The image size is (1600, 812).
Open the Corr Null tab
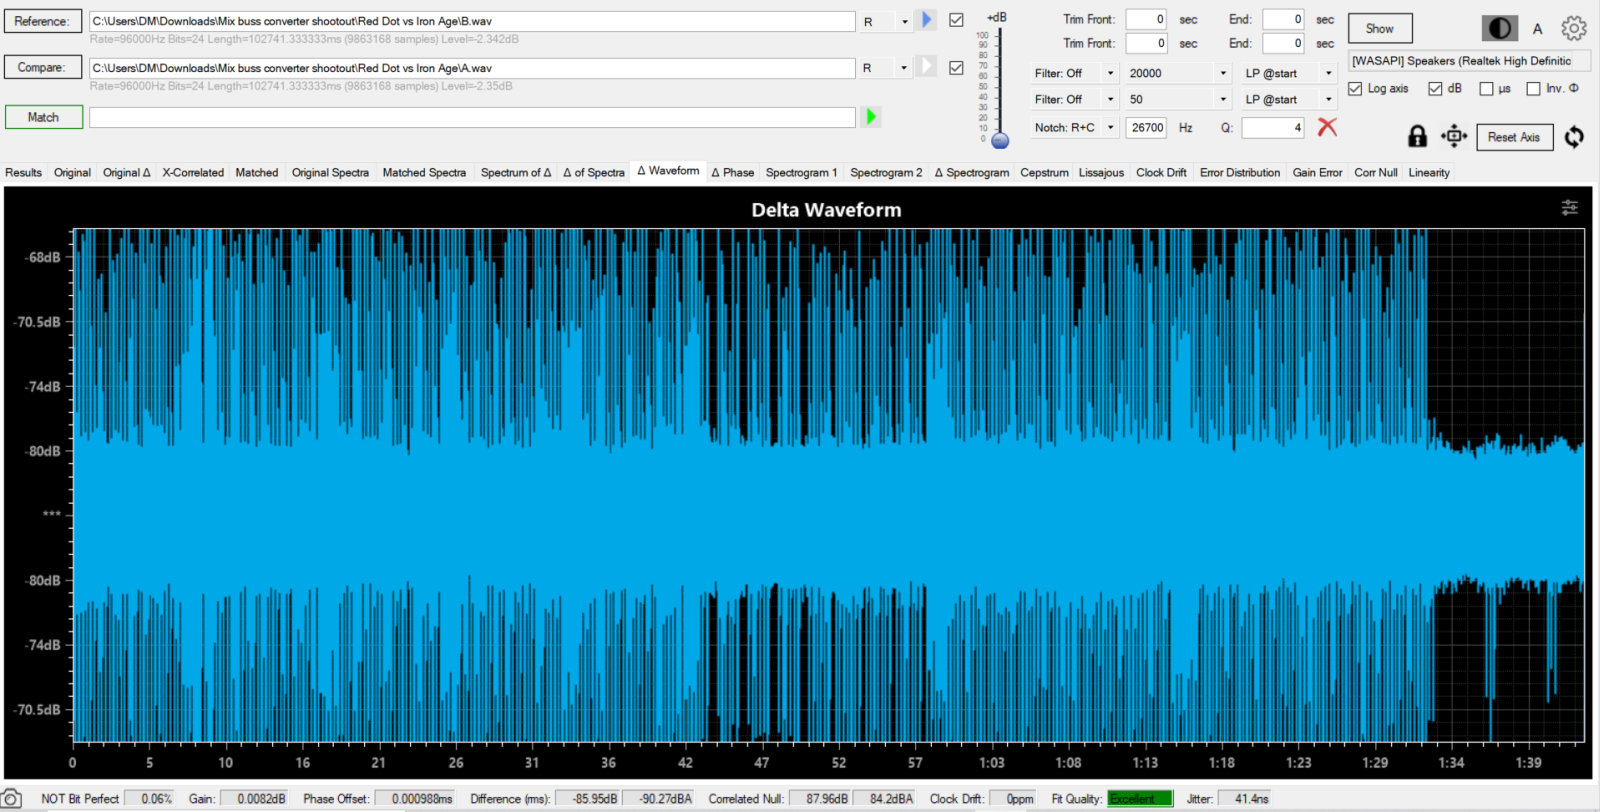tap(1376, 172)
